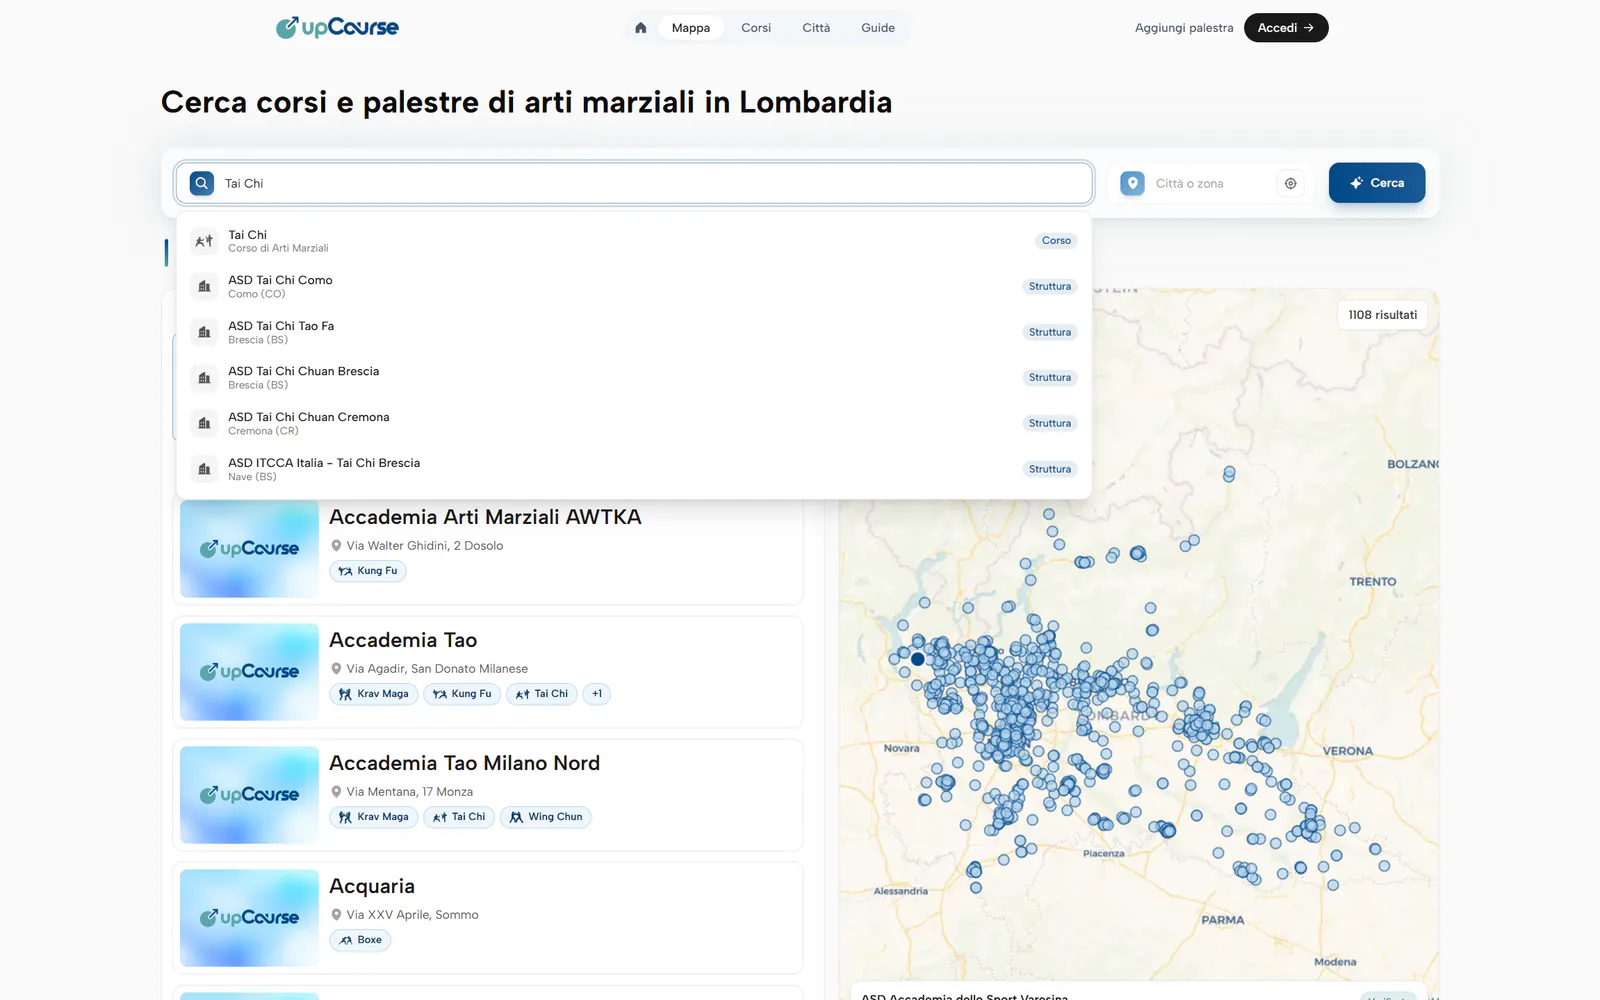The height and width of the screenshot is (1000, 1600).
Task: Open the Città tab
Action: point(816,28)
